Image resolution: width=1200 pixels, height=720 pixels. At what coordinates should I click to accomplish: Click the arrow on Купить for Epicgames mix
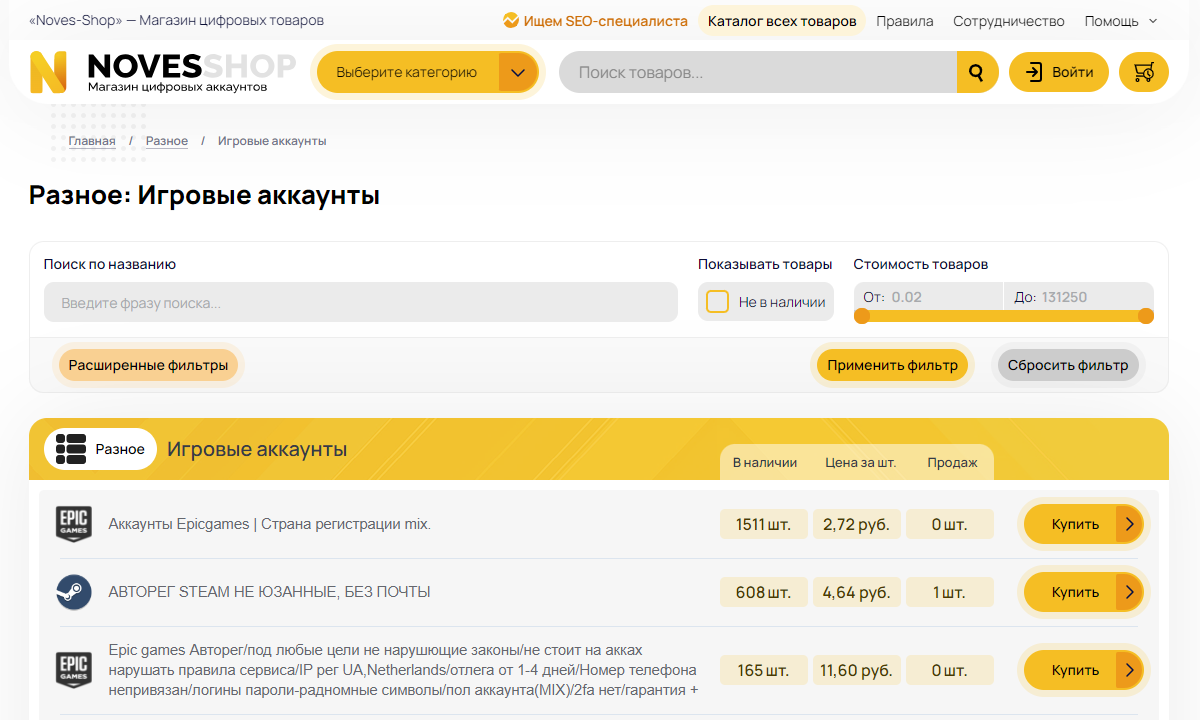click(x=1129, y=524)
